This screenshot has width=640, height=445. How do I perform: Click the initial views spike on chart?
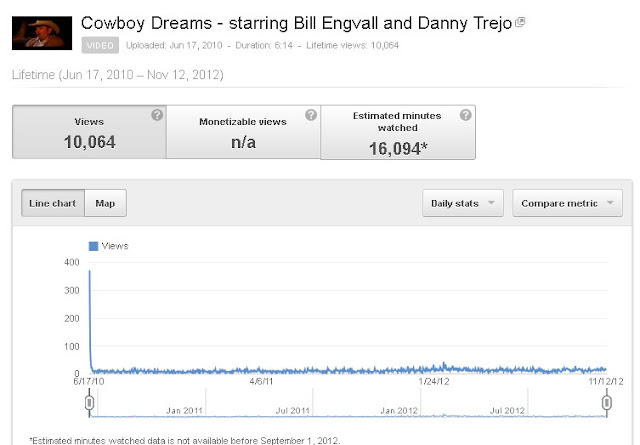tap(90, 271)
